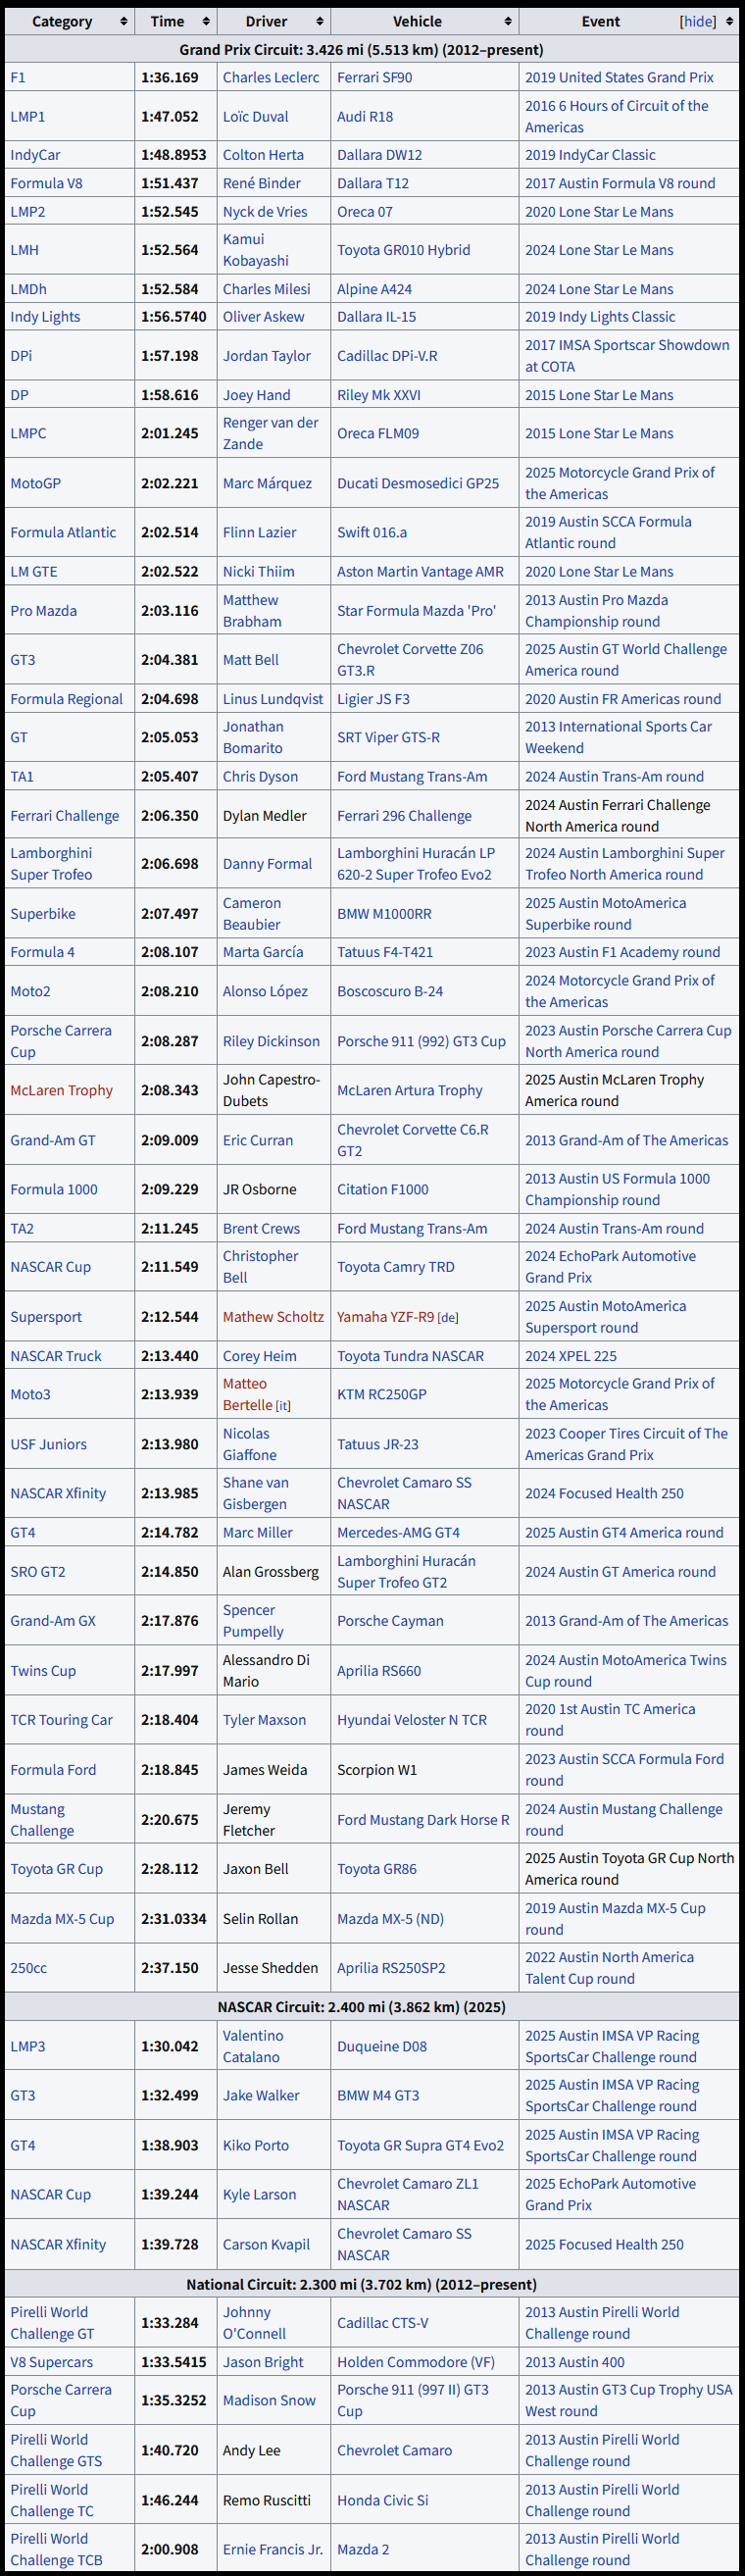745x2576 pixels.
Task: Open Toyota GR010 Hybrid link
Action: tap(403, 250)
